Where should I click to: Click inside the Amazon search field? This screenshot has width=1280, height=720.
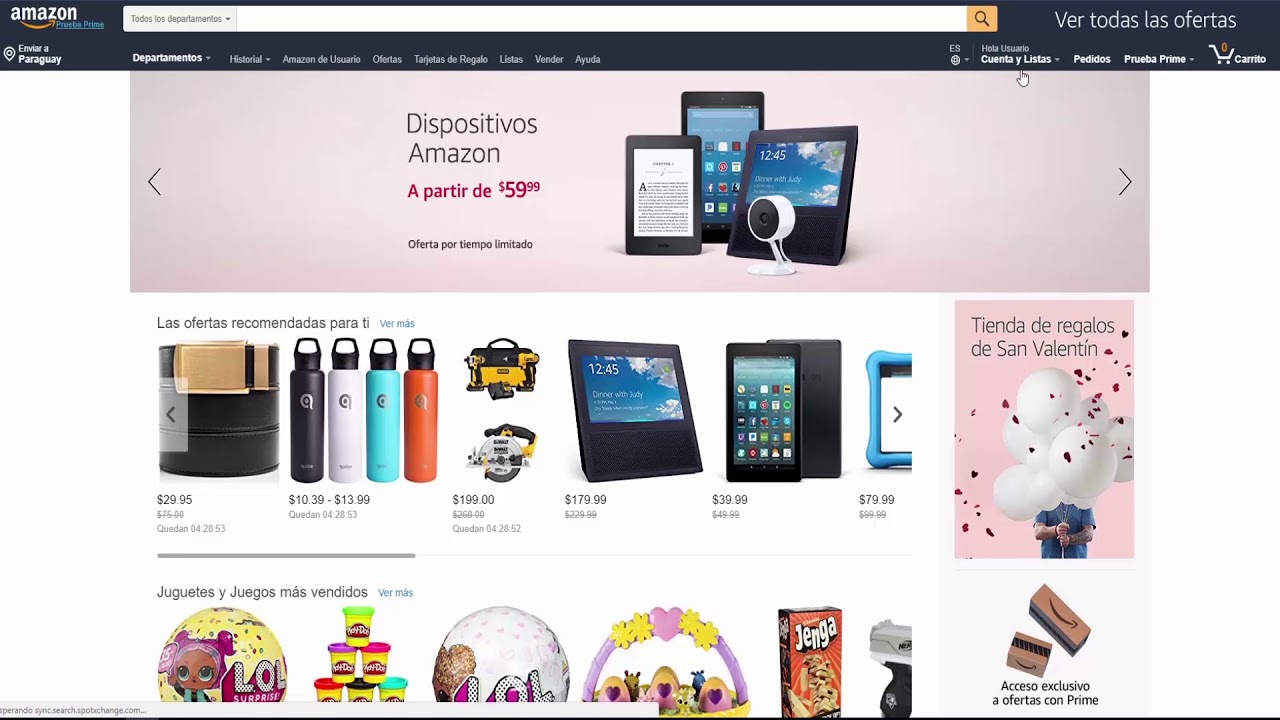pyautogui.click(x=602, y=19)
